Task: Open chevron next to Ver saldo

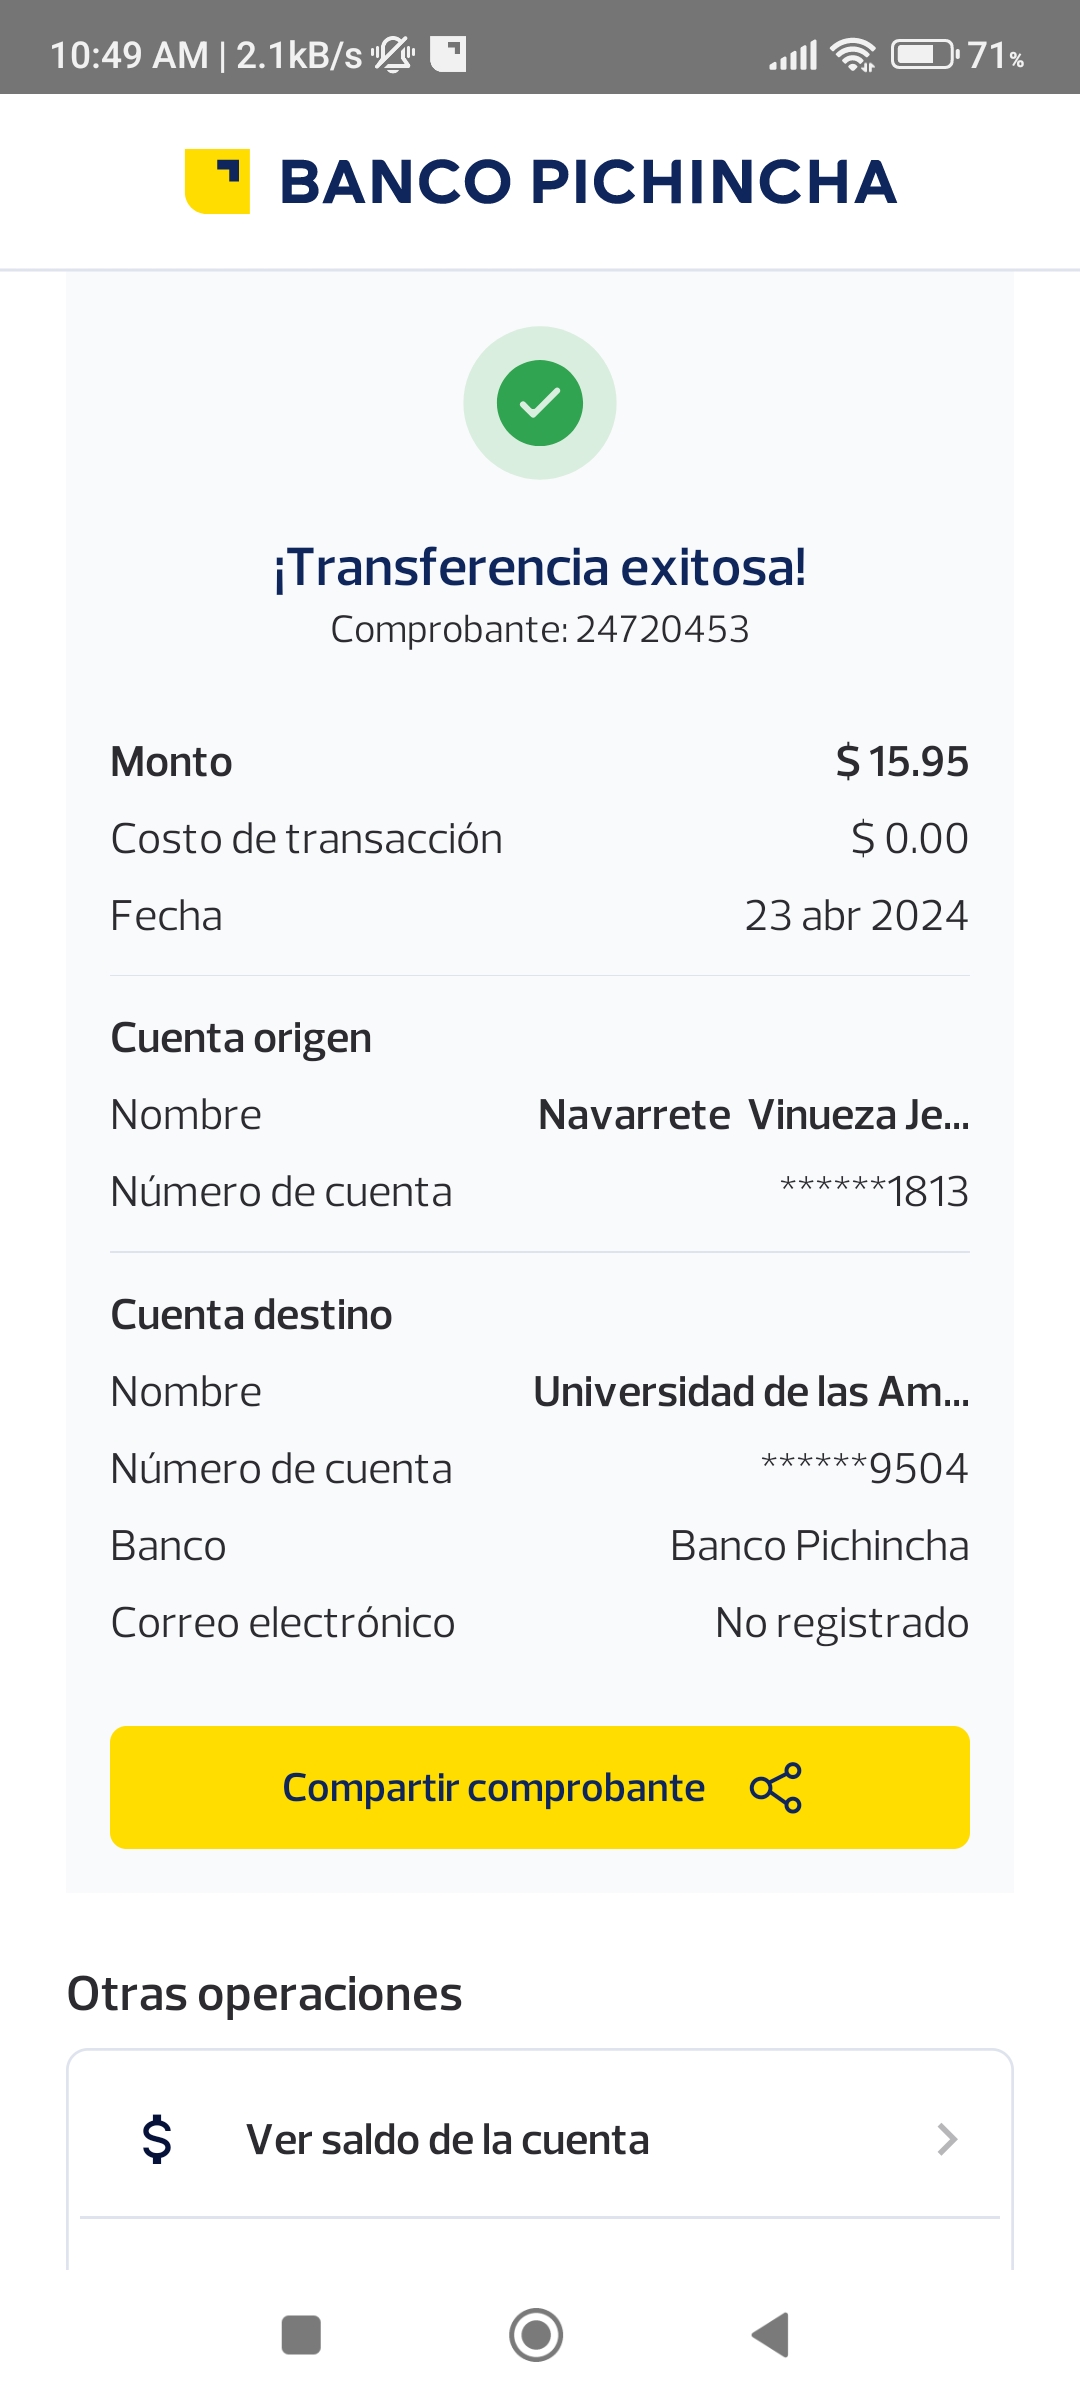Action: [946, 2139]
